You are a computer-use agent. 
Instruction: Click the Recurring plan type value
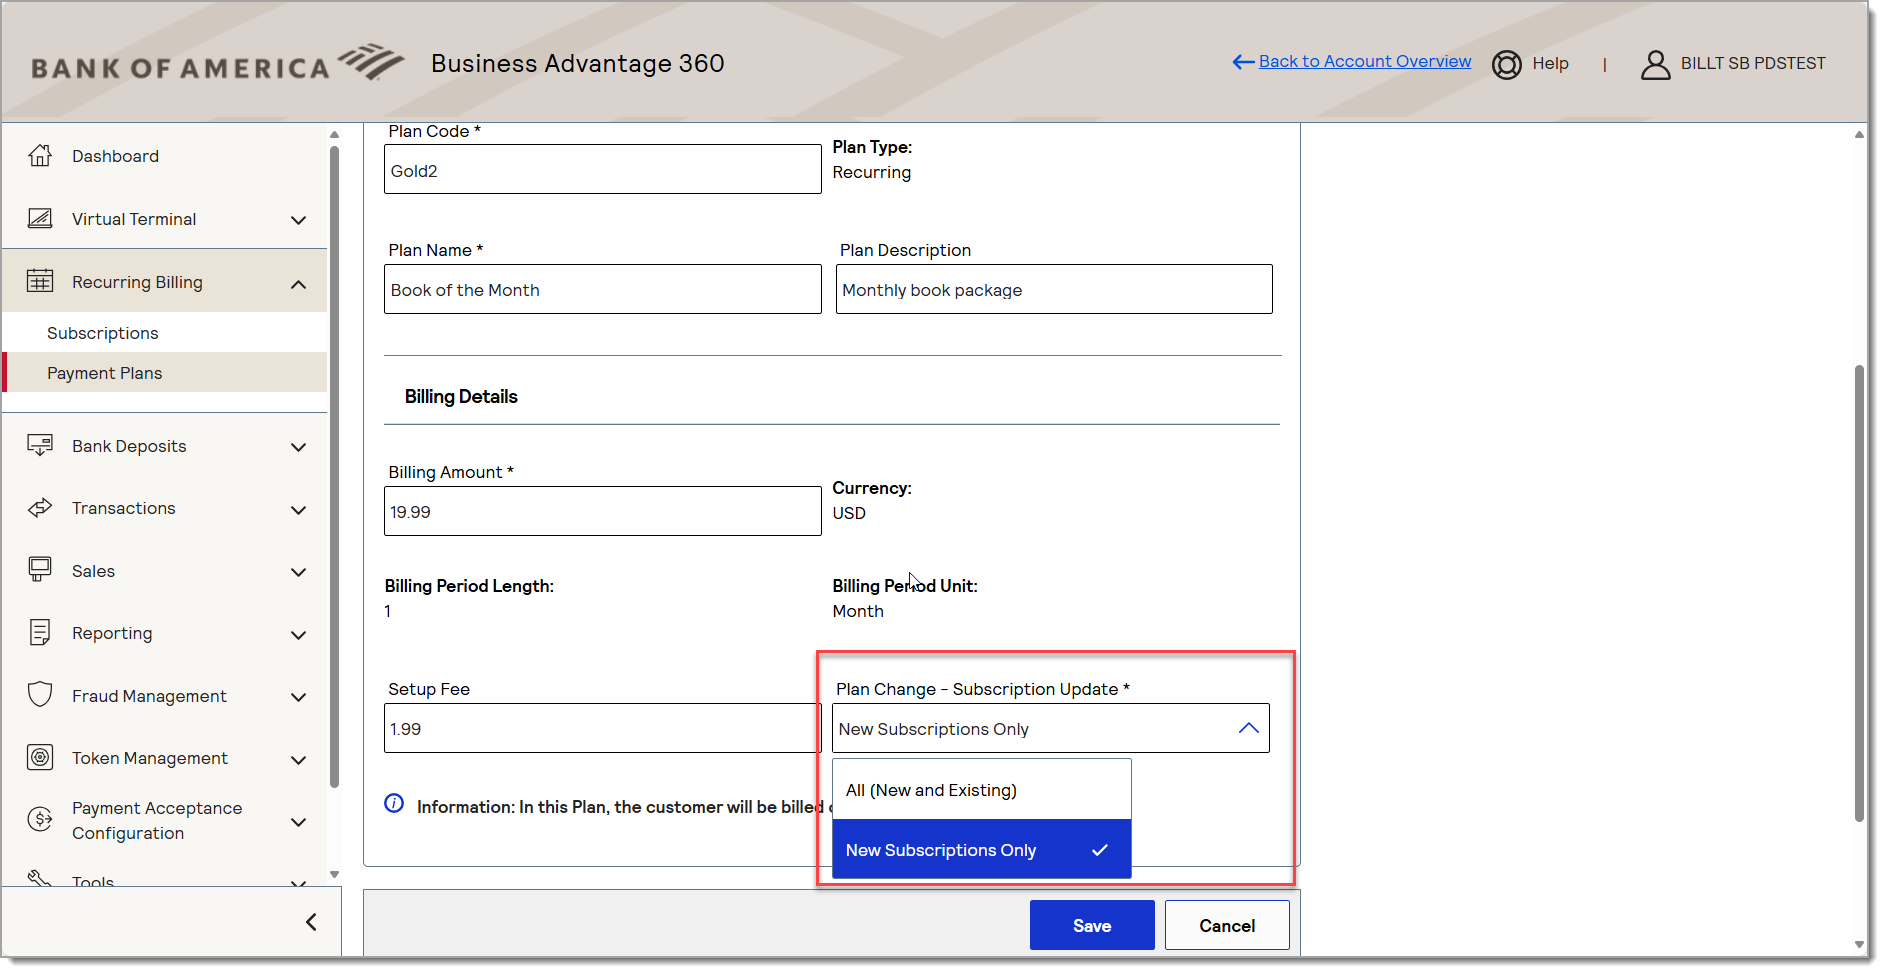pyautogui.click(x=872, y=172)
